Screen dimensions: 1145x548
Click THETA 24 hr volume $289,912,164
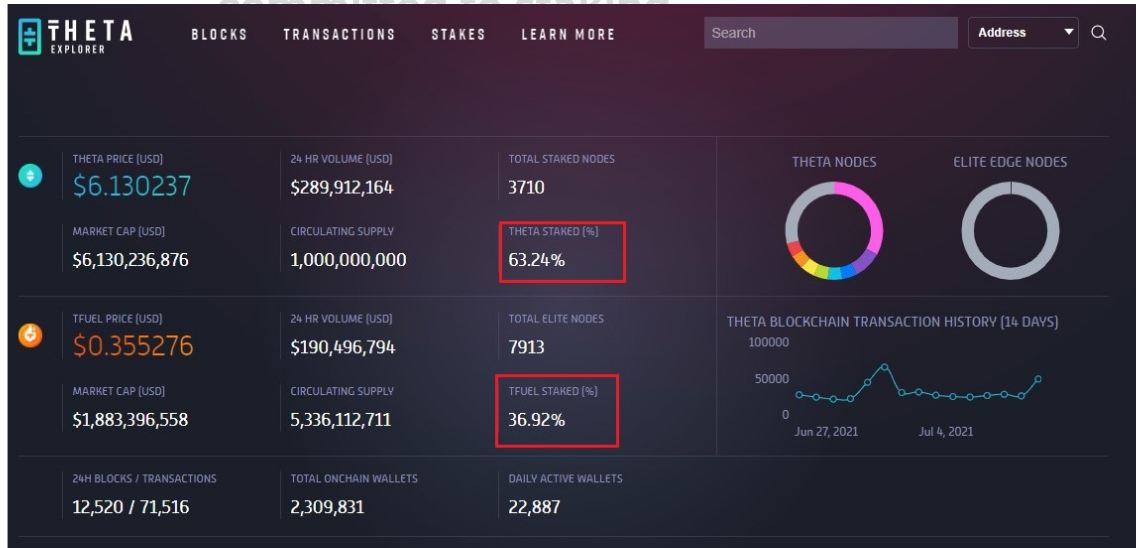(x=342, y=188)
